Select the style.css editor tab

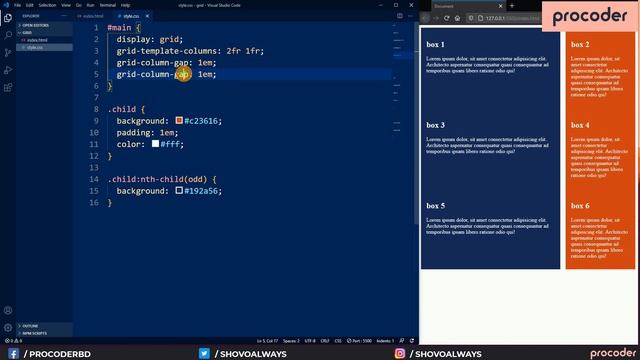point(131,16)
